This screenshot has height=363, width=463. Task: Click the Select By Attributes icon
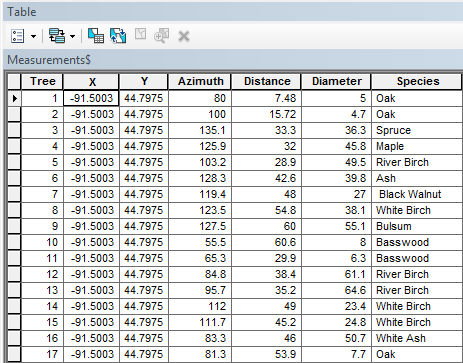(96, 36)
